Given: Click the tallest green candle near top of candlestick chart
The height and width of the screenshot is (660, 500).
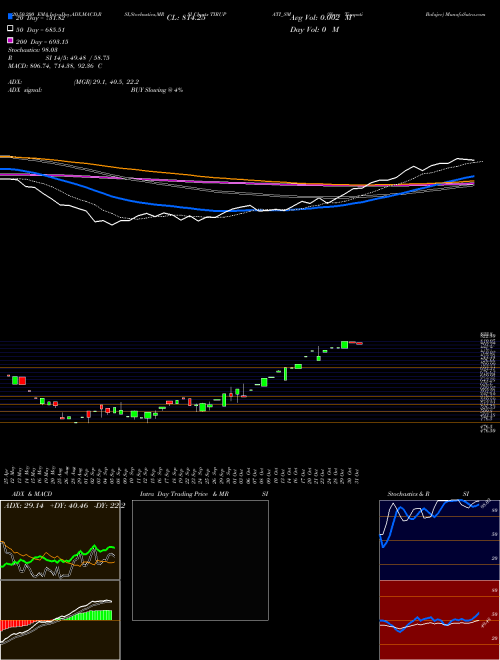Looking at the screenshot, I should point(344,345).
